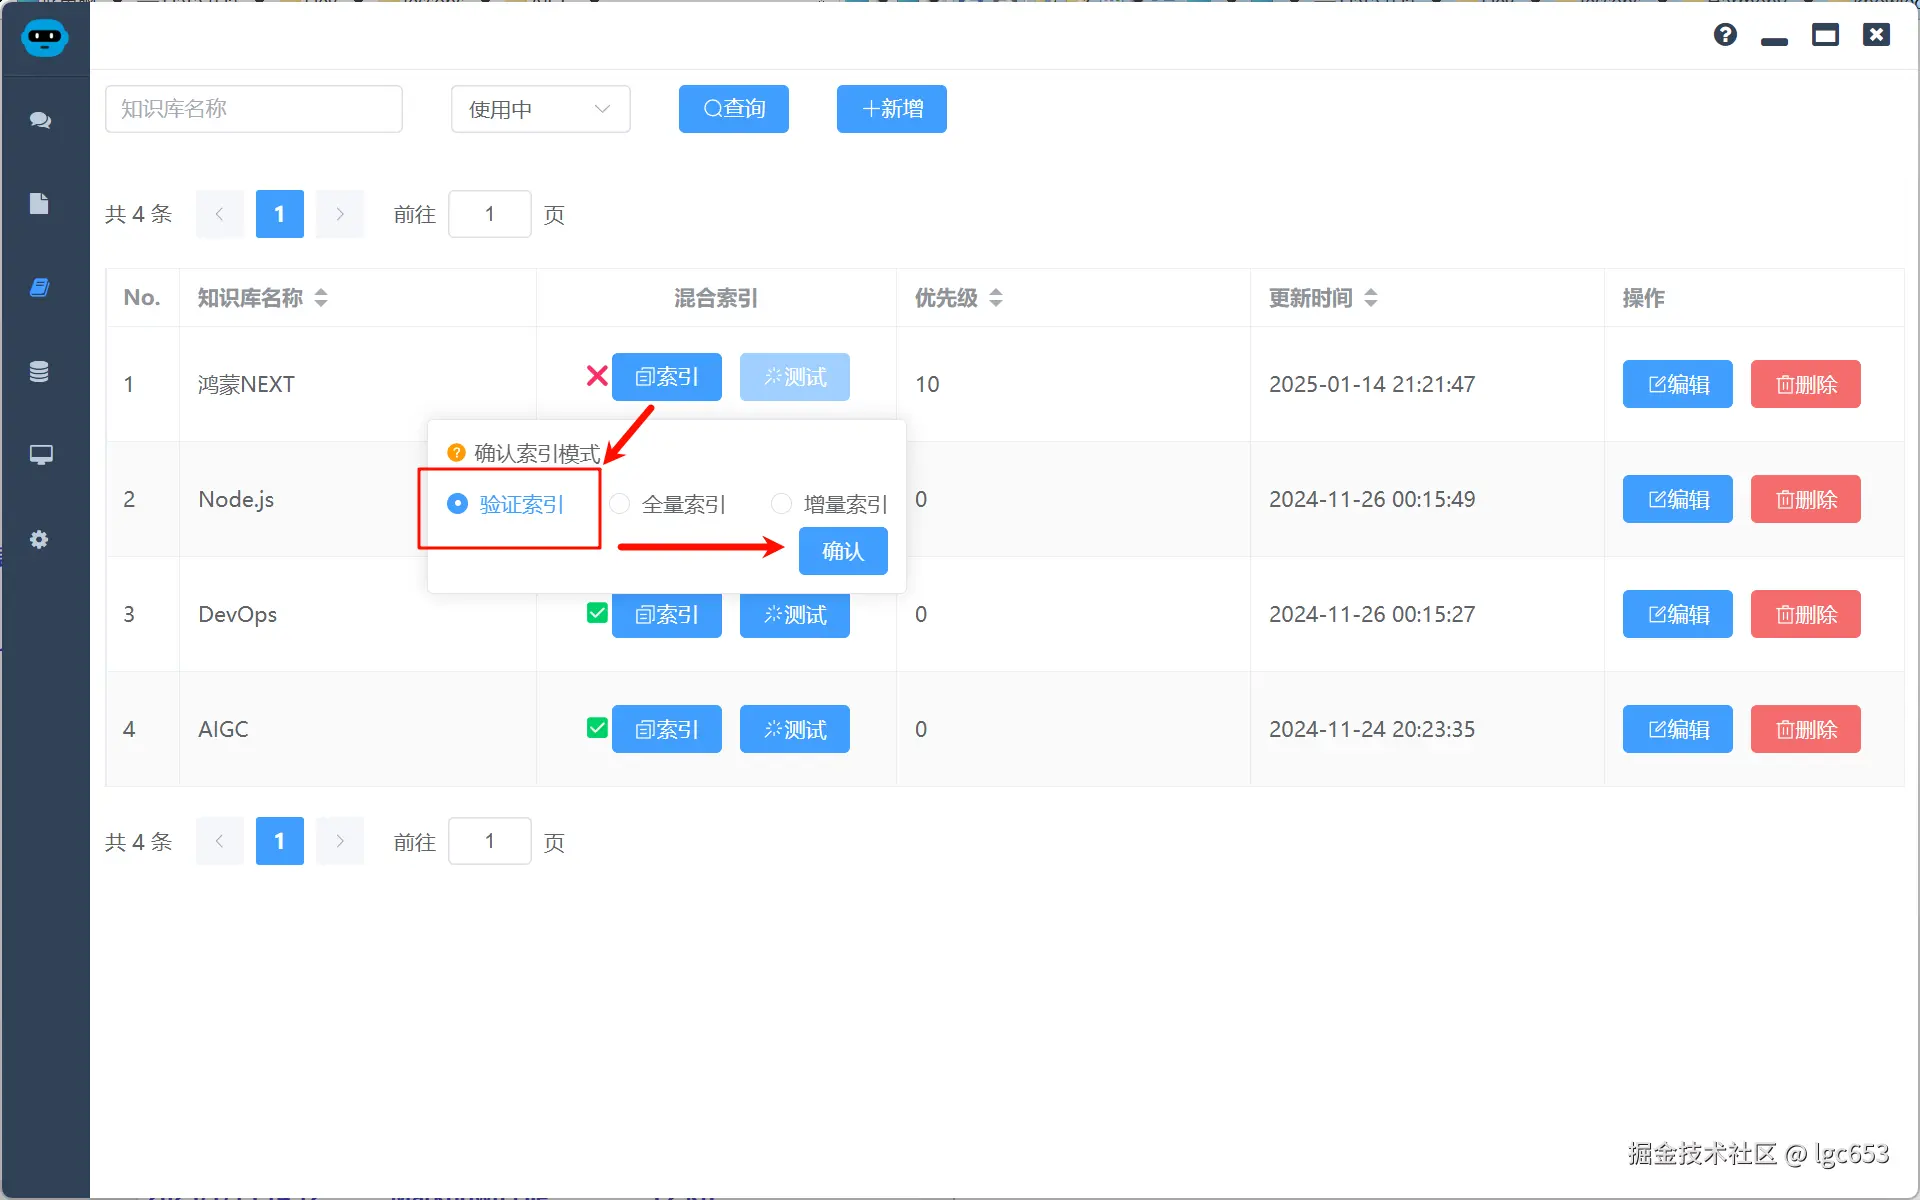The width and height of the screenshot is (1920, 1200).
Task: Select the 全量索引 radio option
Action: (x=620, y=504)
